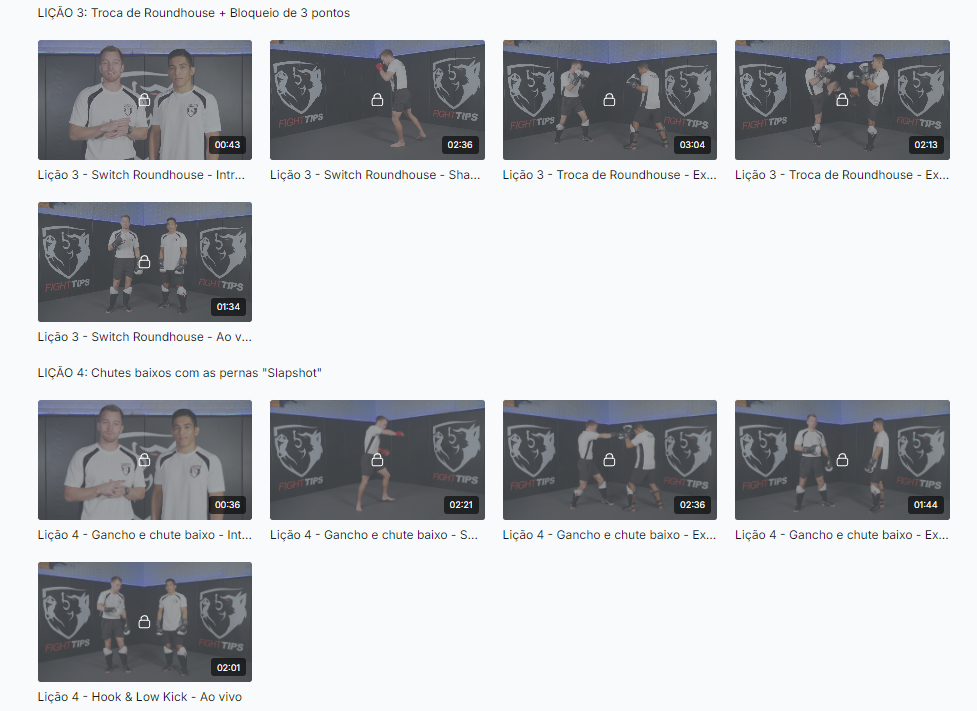977x711 pixels.
Task: Click the lock icon on the 01:34 video
Action: pos(144,262)
